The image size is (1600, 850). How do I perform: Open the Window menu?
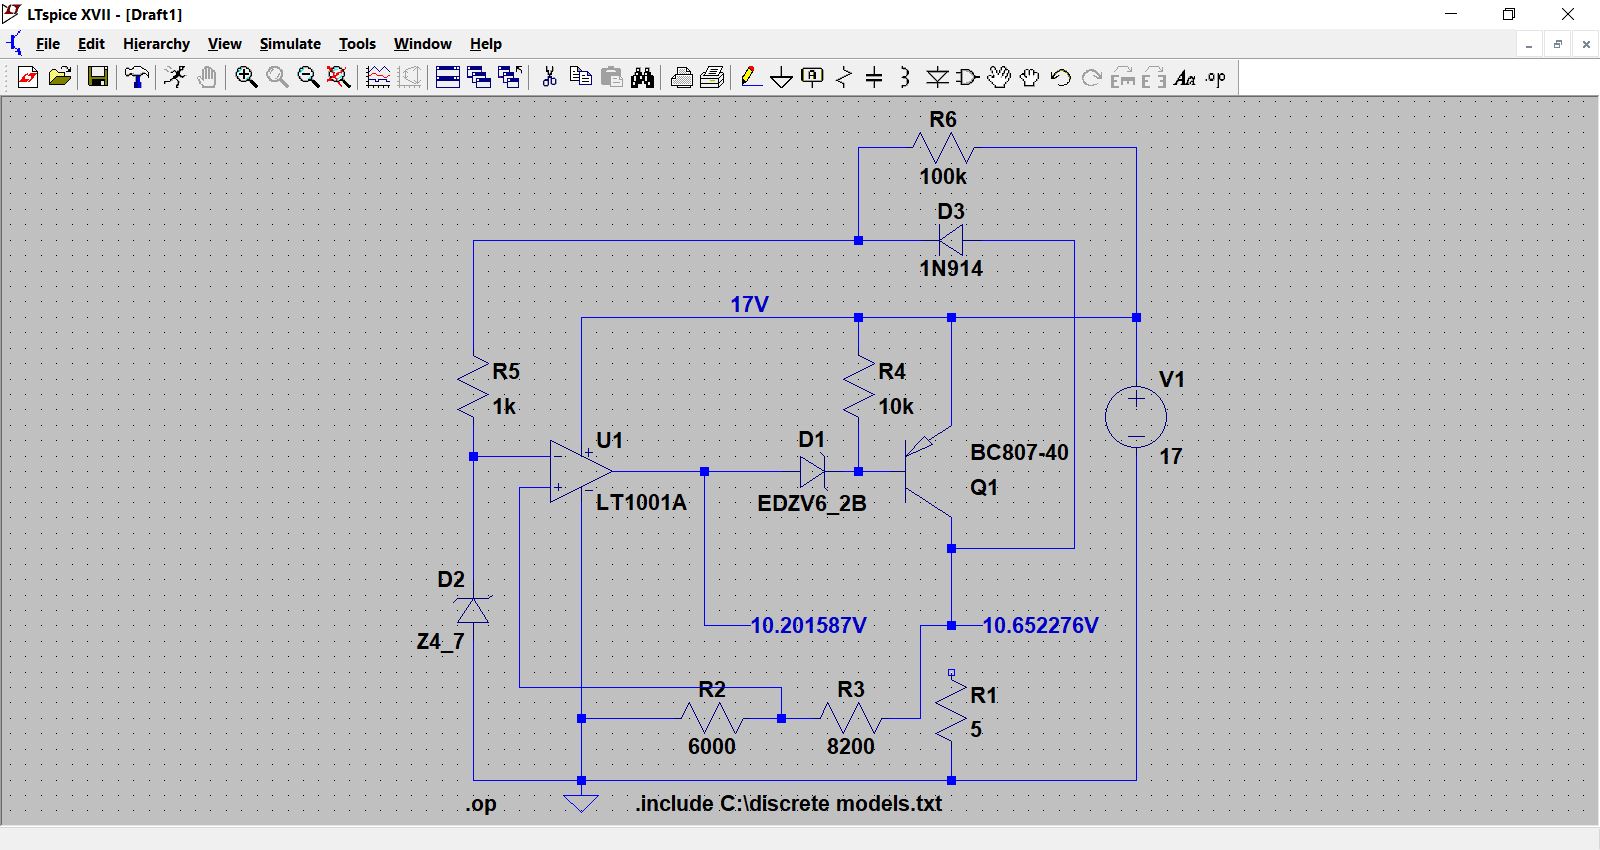pyautogui.click(x=422, y=44)
